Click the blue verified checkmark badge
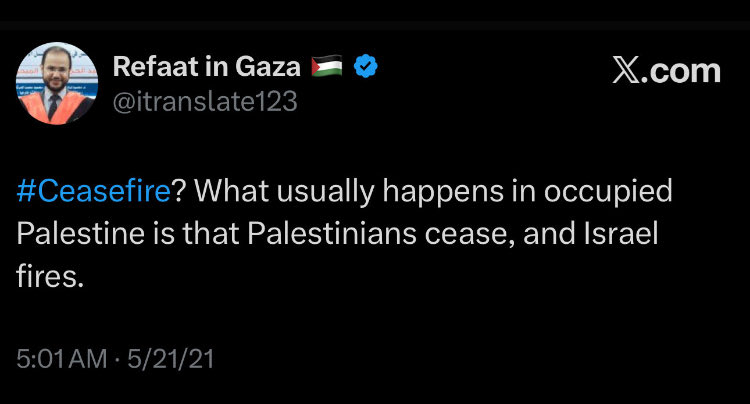Screen dimensions: 750x404 tap(365, 67)
